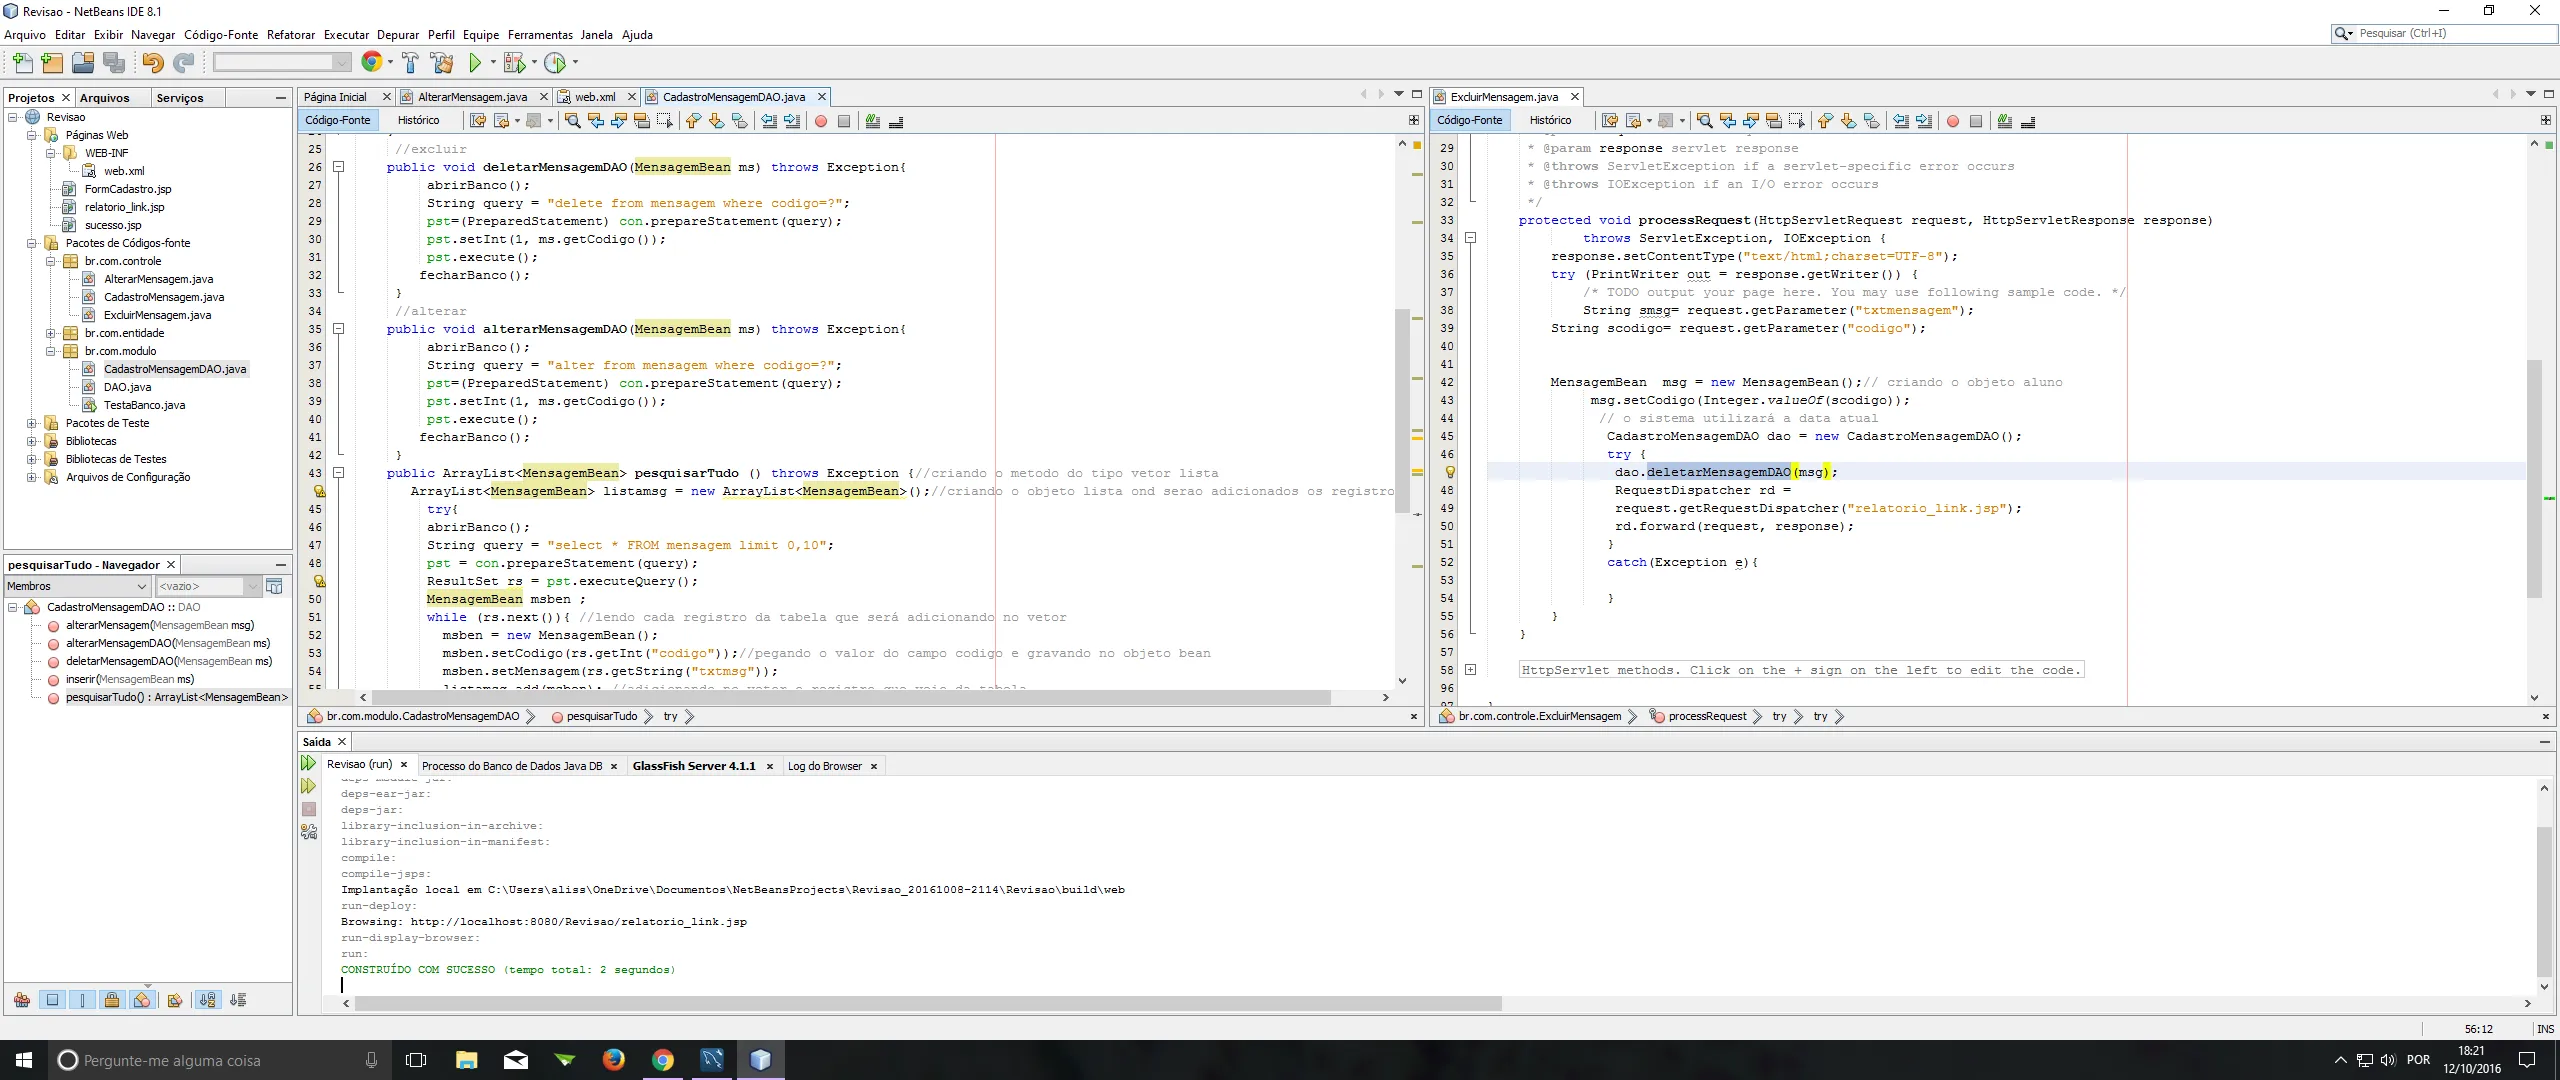Image resolution: width=2560 pixels, height=1080 pixels.
Task: Toggle show inherited members in Navigator
Action: 22,1000
